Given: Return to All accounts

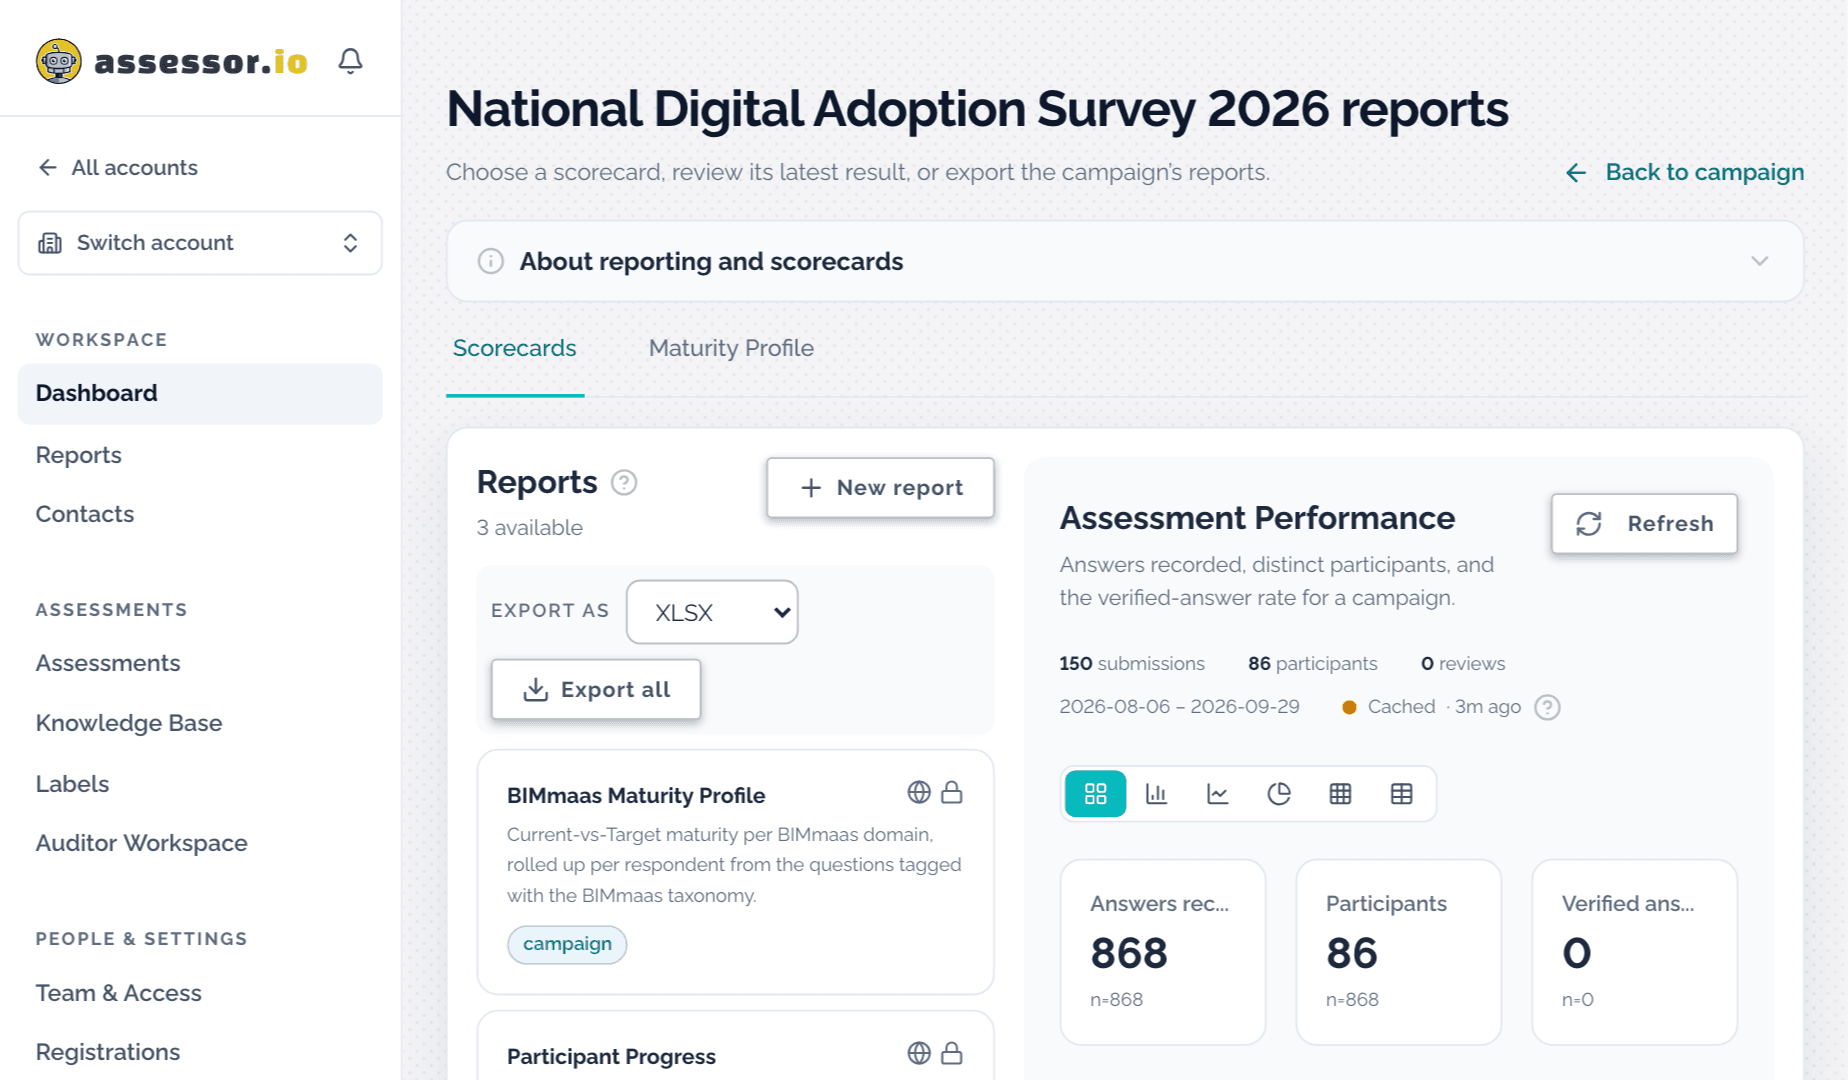Looking at the screenshot, I should pyautogui.click(x=118, y=167).
